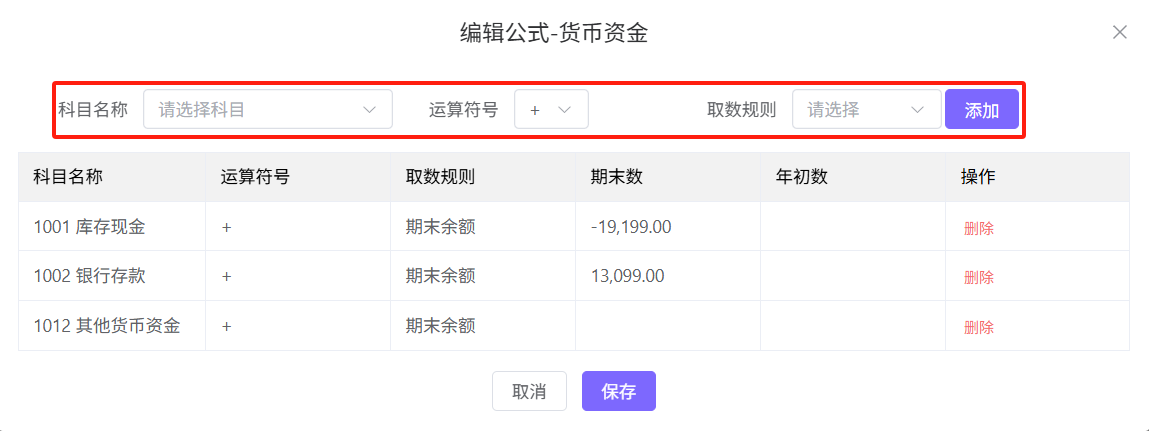Delete the 1012 其他货币资金 row

(978, 327)
